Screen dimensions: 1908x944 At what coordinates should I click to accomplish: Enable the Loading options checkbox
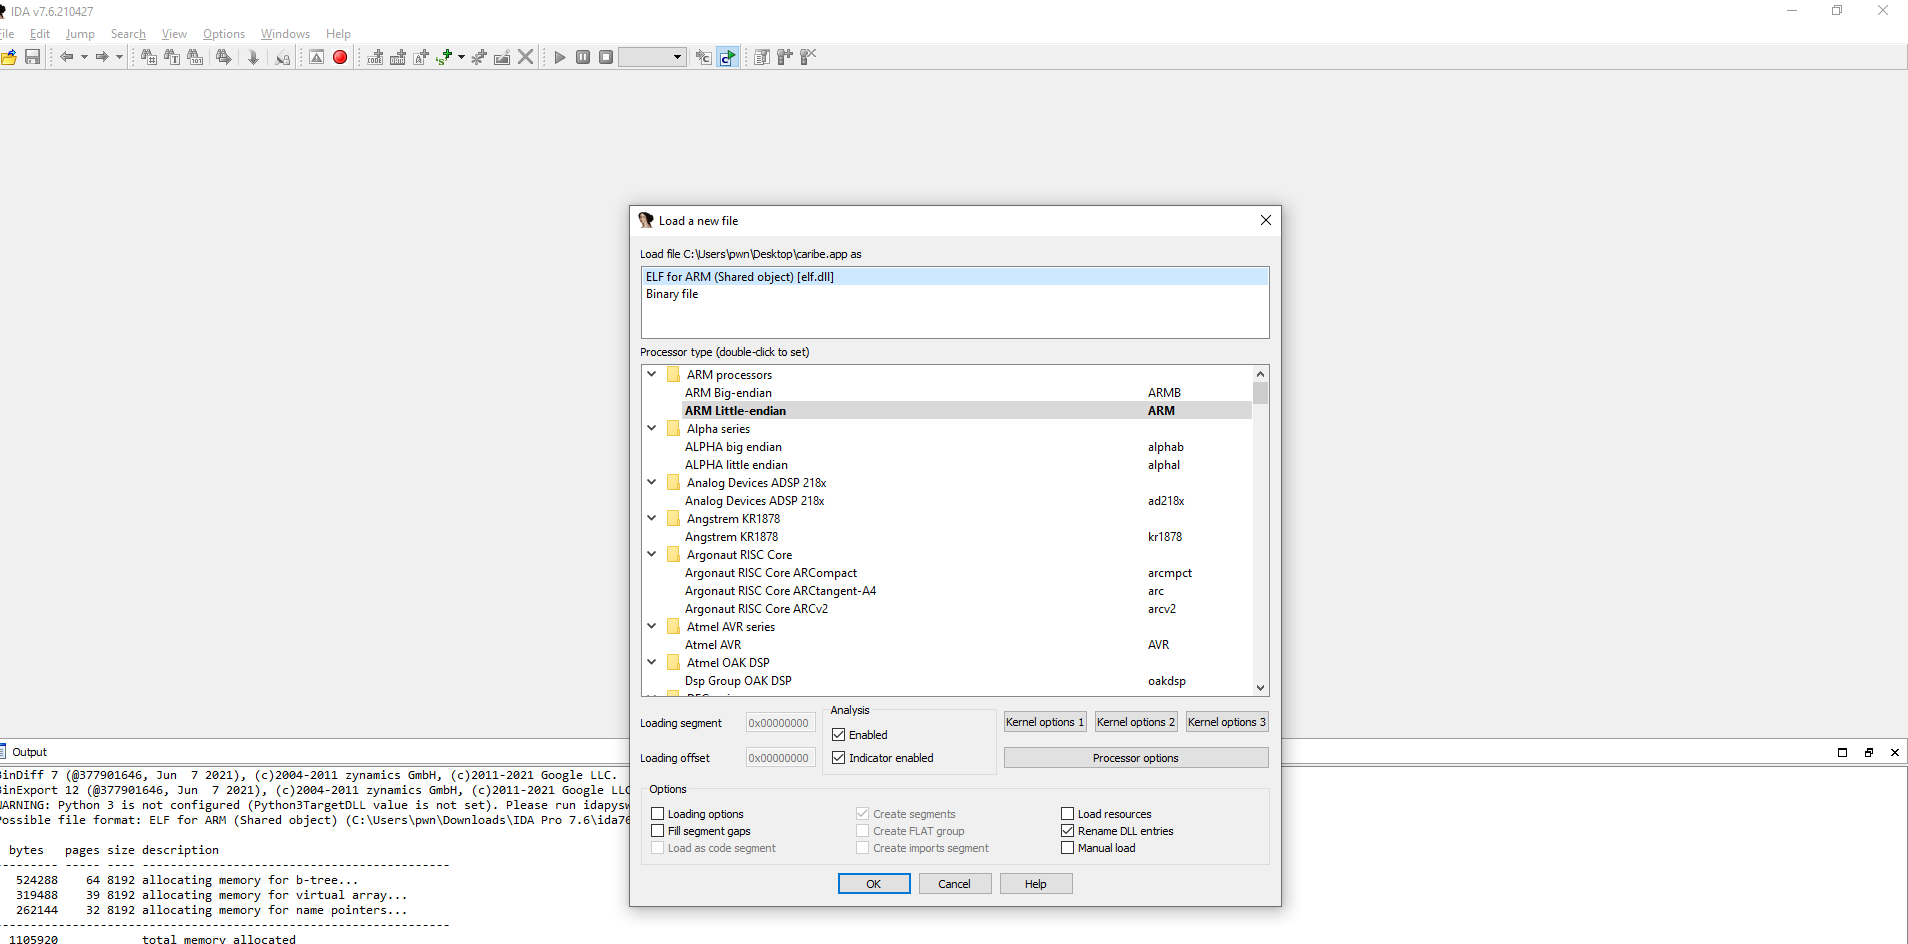coord(658,814)
